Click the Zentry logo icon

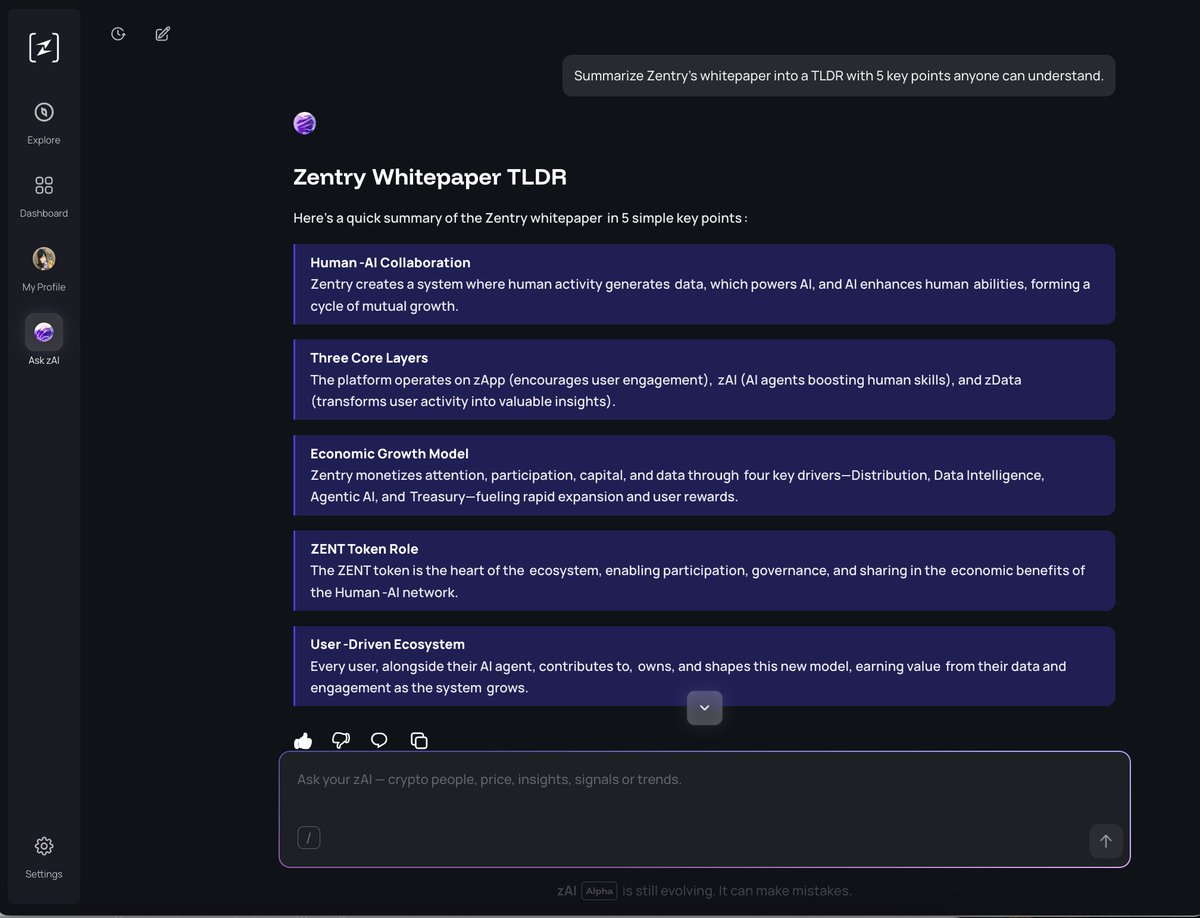click(44, 47)
